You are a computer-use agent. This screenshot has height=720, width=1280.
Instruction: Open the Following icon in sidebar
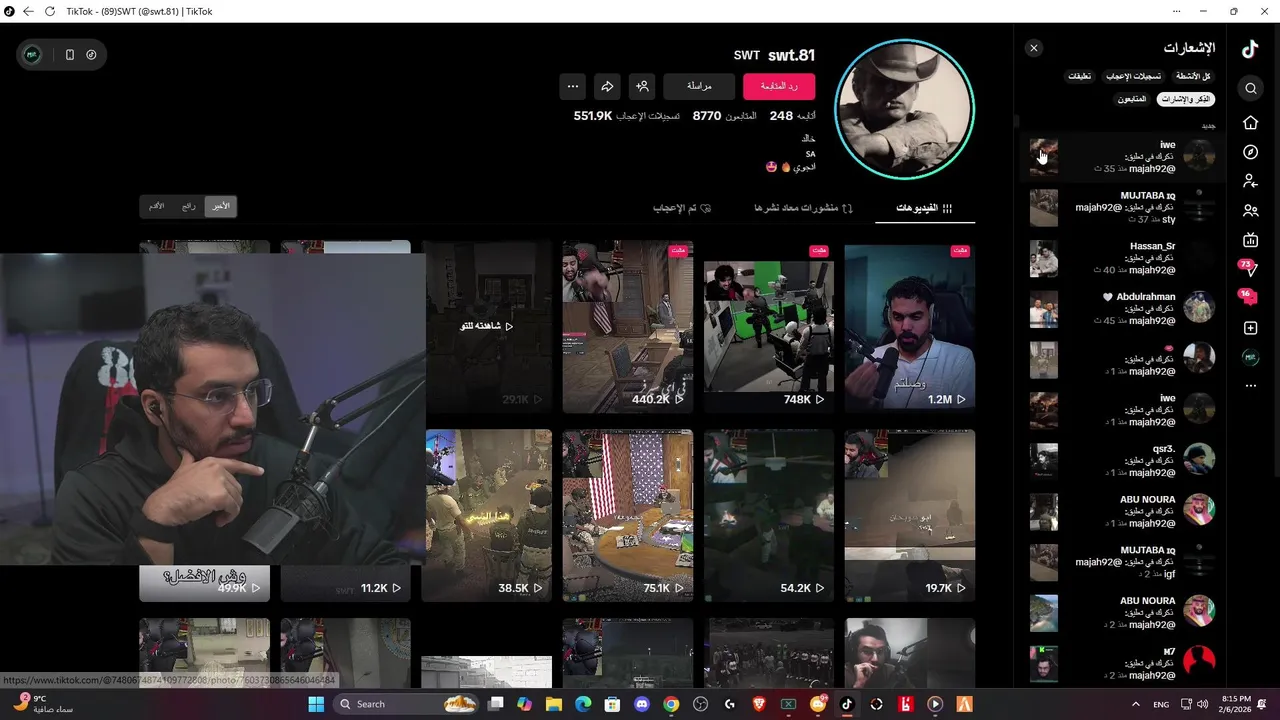pyautogui.click(x=1250, y=181)
